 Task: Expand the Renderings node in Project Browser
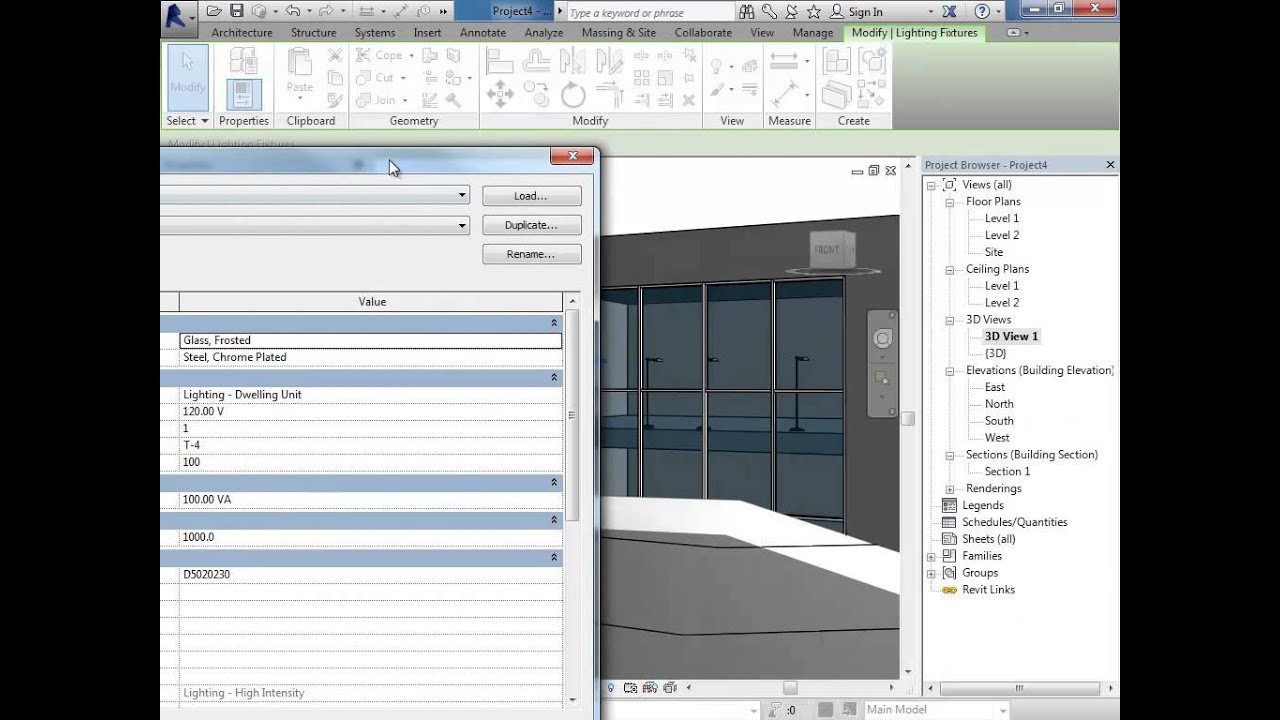(950, 489)
